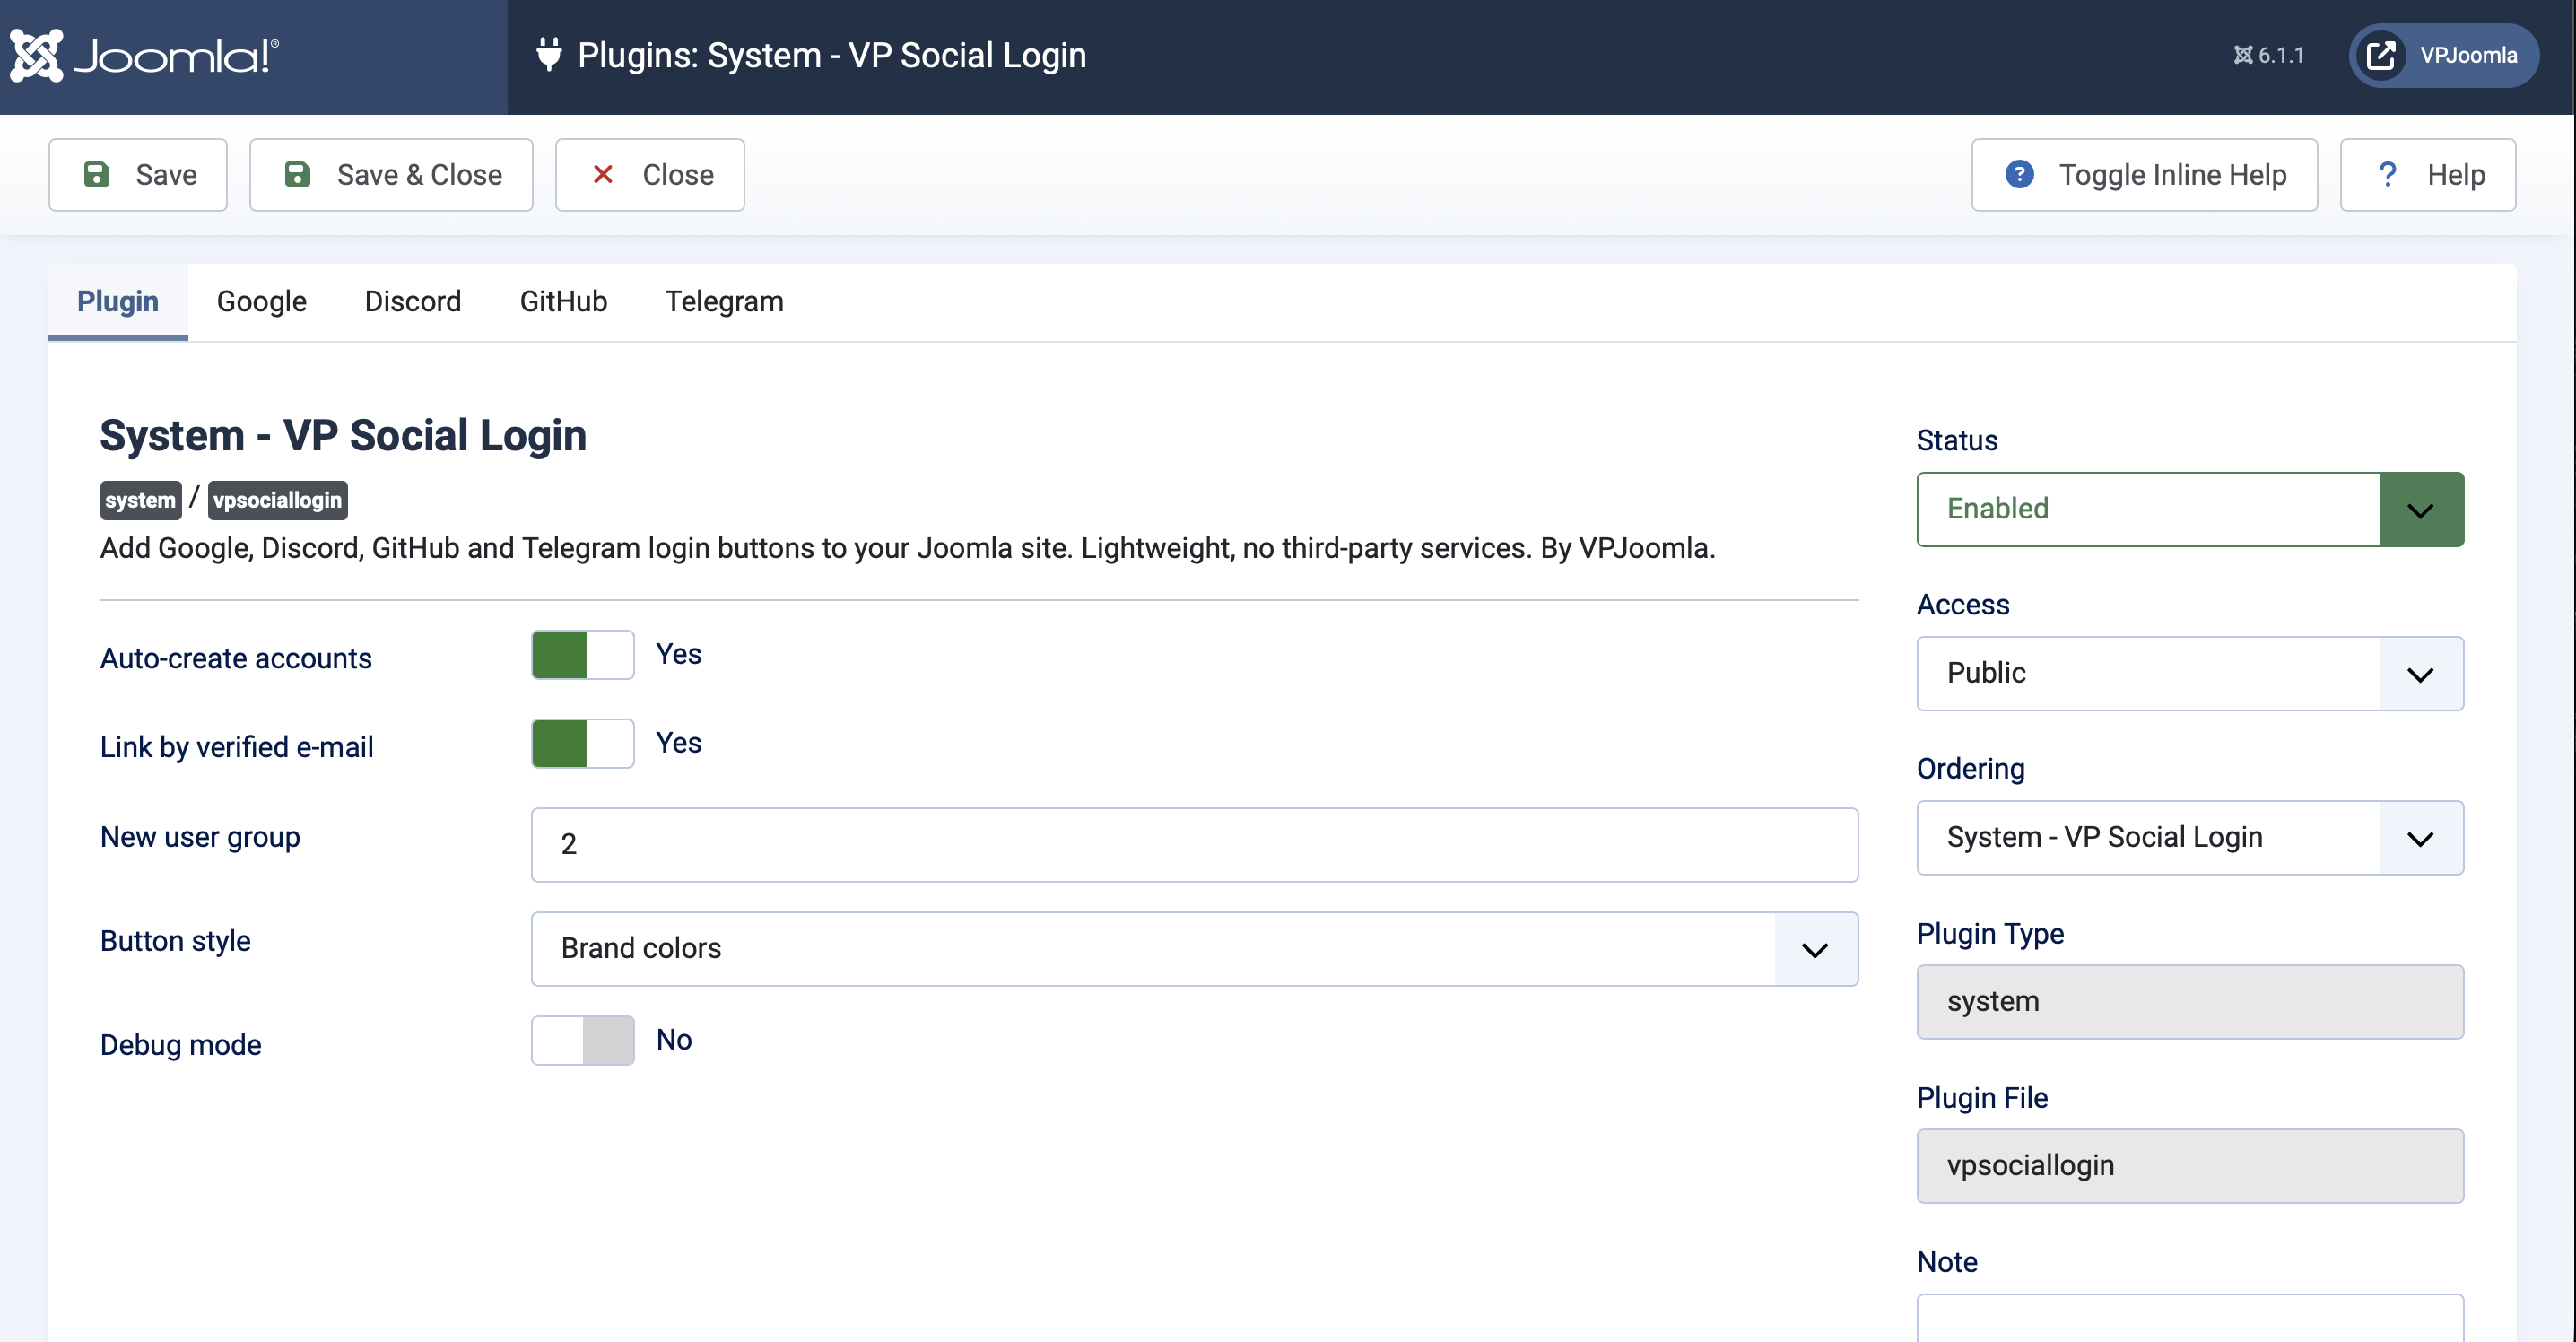This screenshot has width=2576, height=1342.
Task: Click the Save & Close button label
Action: click(419, 175)
